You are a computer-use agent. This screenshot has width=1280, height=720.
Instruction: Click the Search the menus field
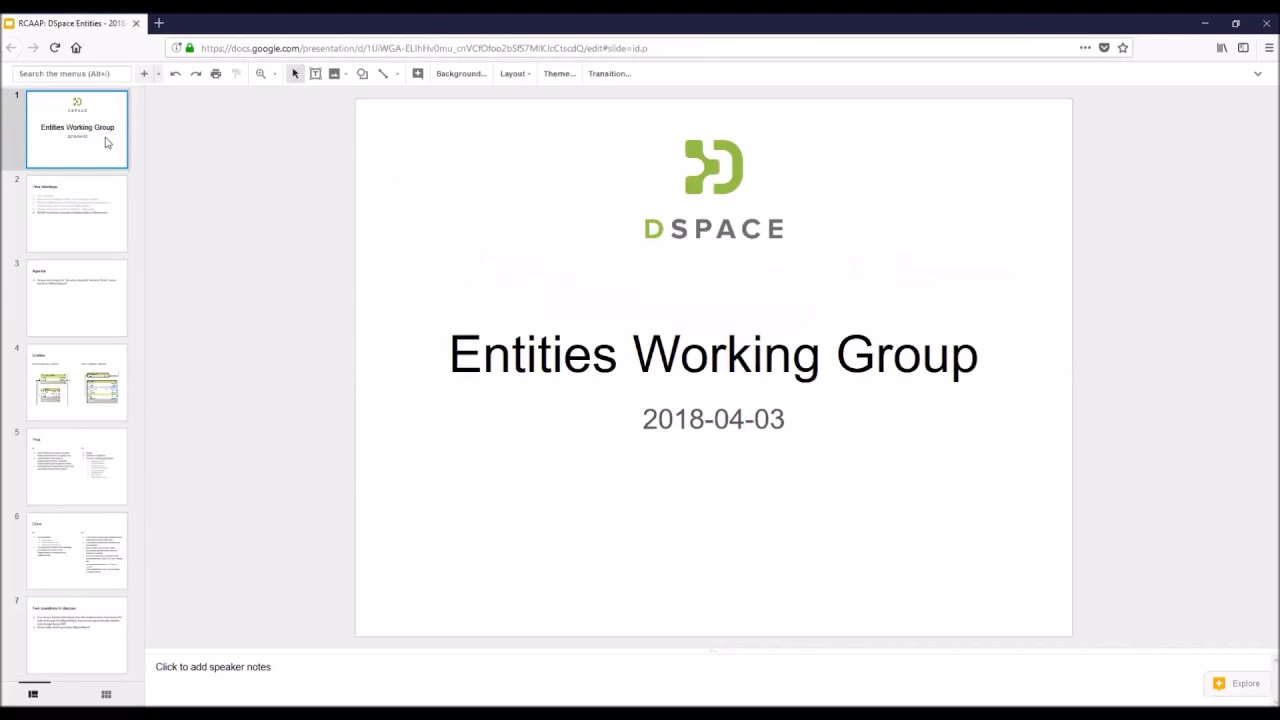pyautogui.click(x=72, y=74)
